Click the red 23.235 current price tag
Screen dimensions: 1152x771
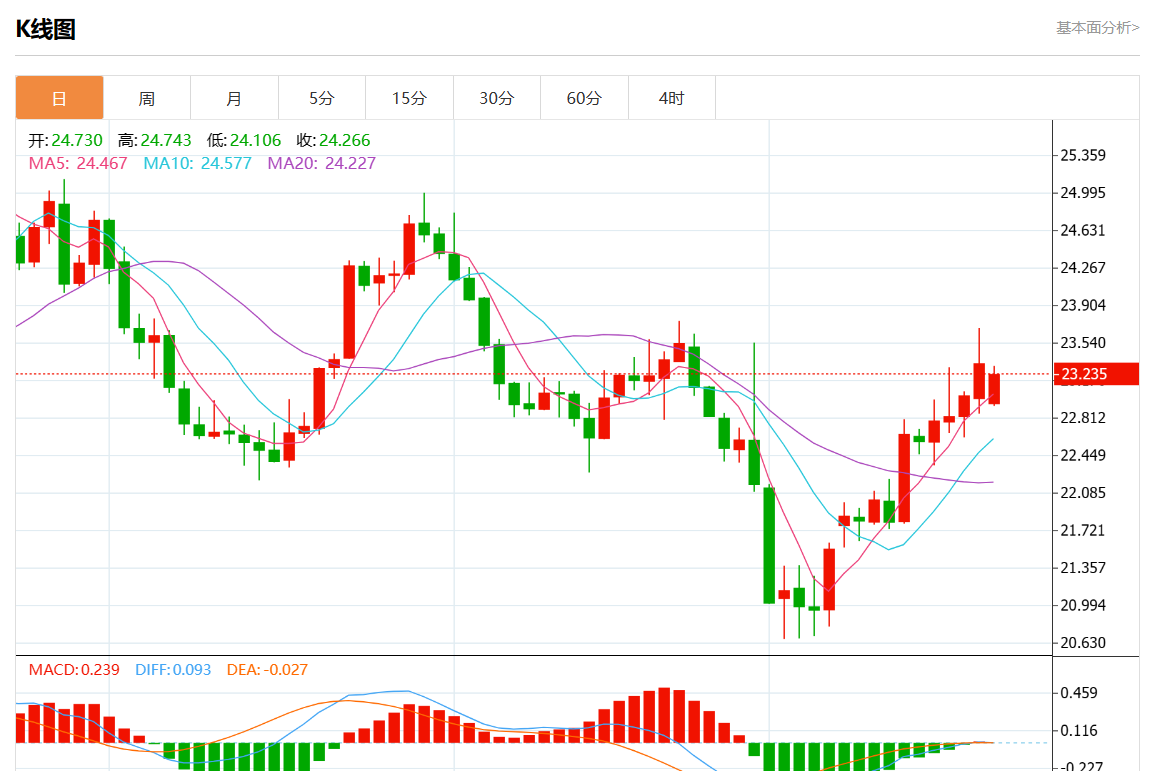tap(1096, 374)
